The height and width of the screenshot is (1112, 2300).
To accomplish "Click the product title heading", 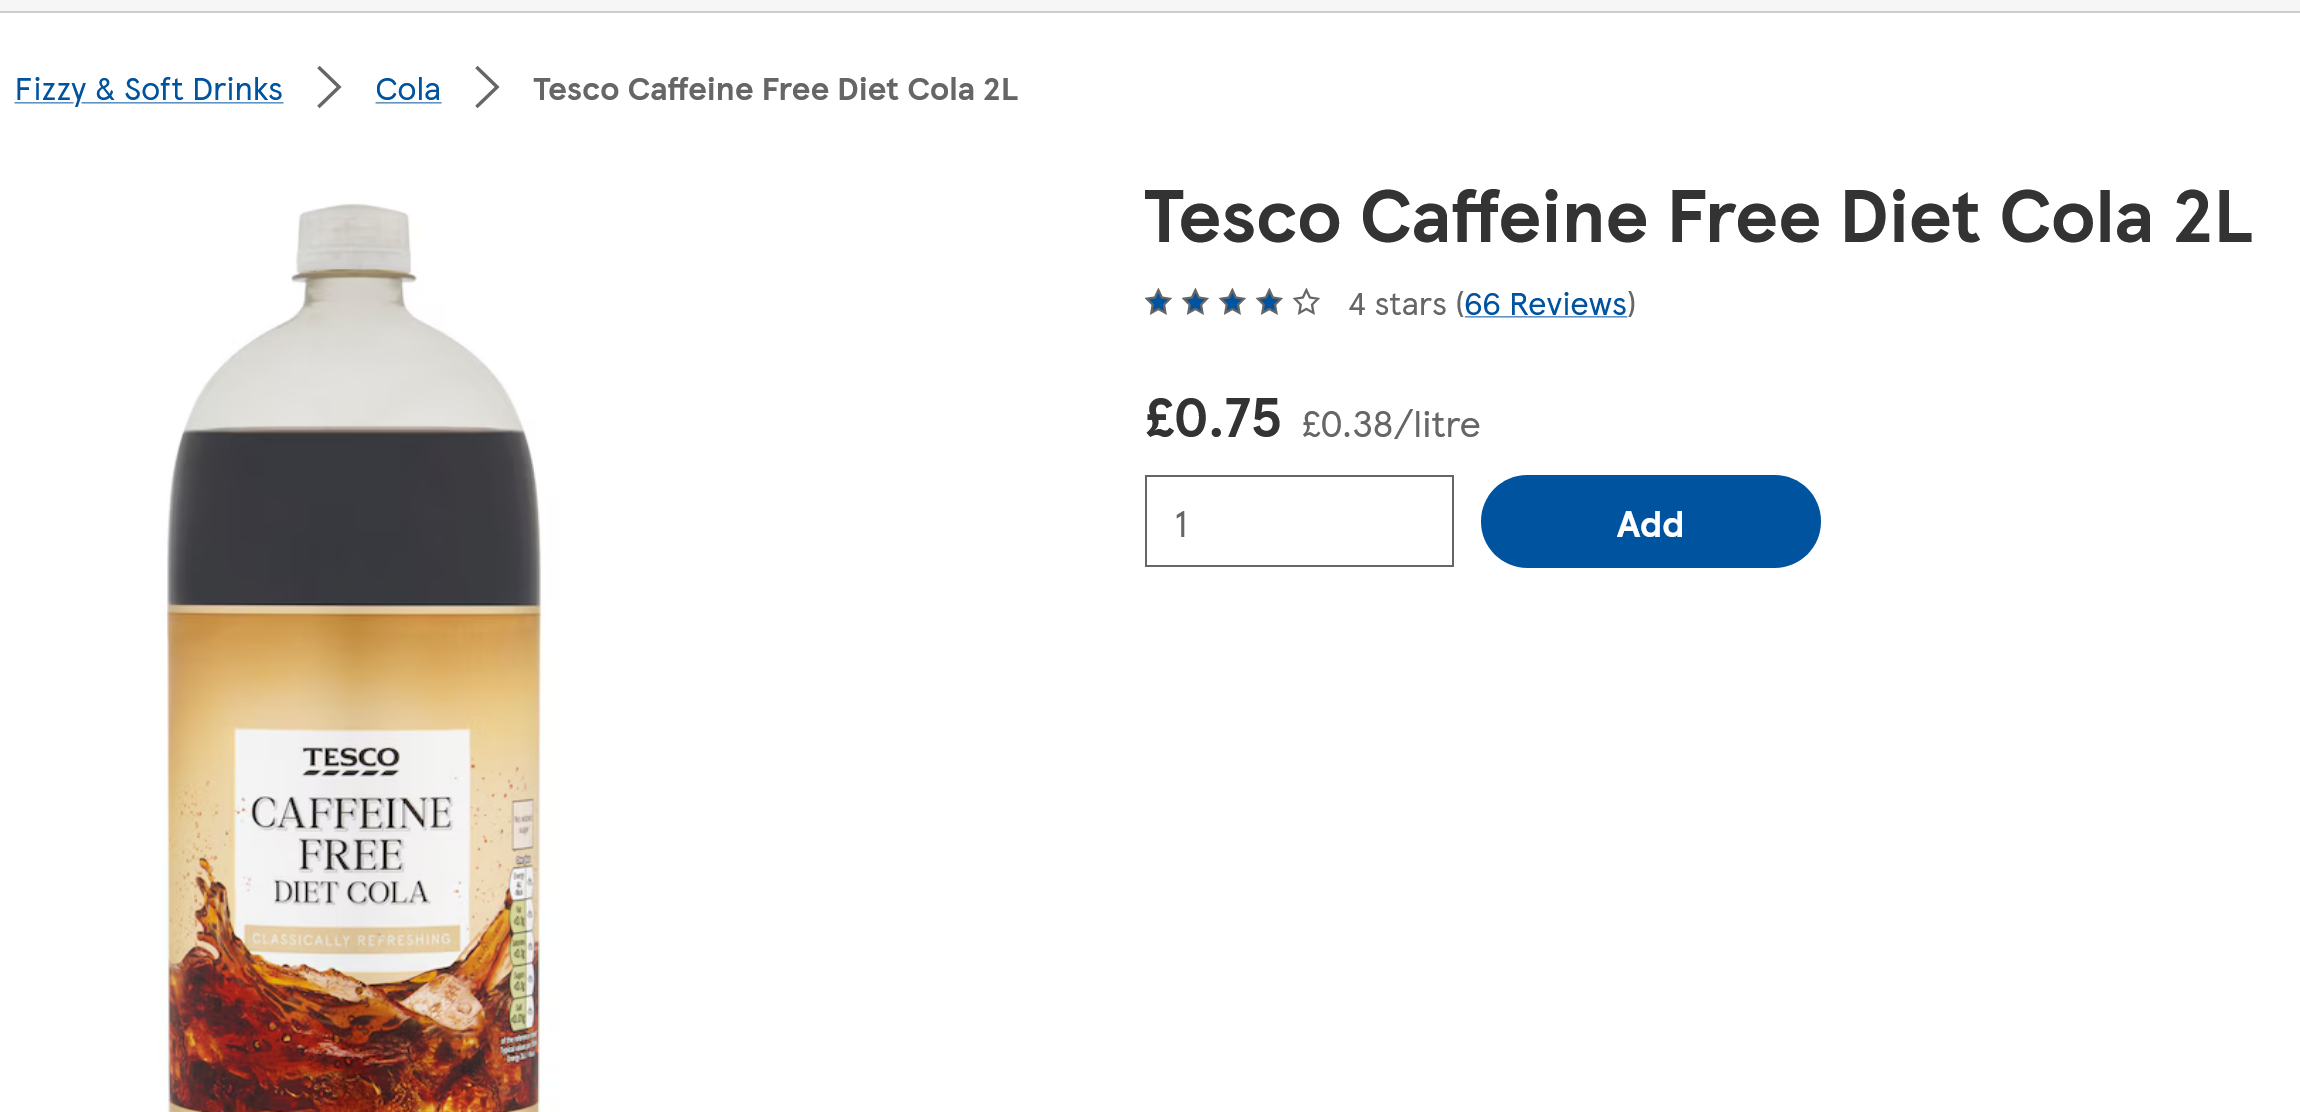I will 1698,217.
